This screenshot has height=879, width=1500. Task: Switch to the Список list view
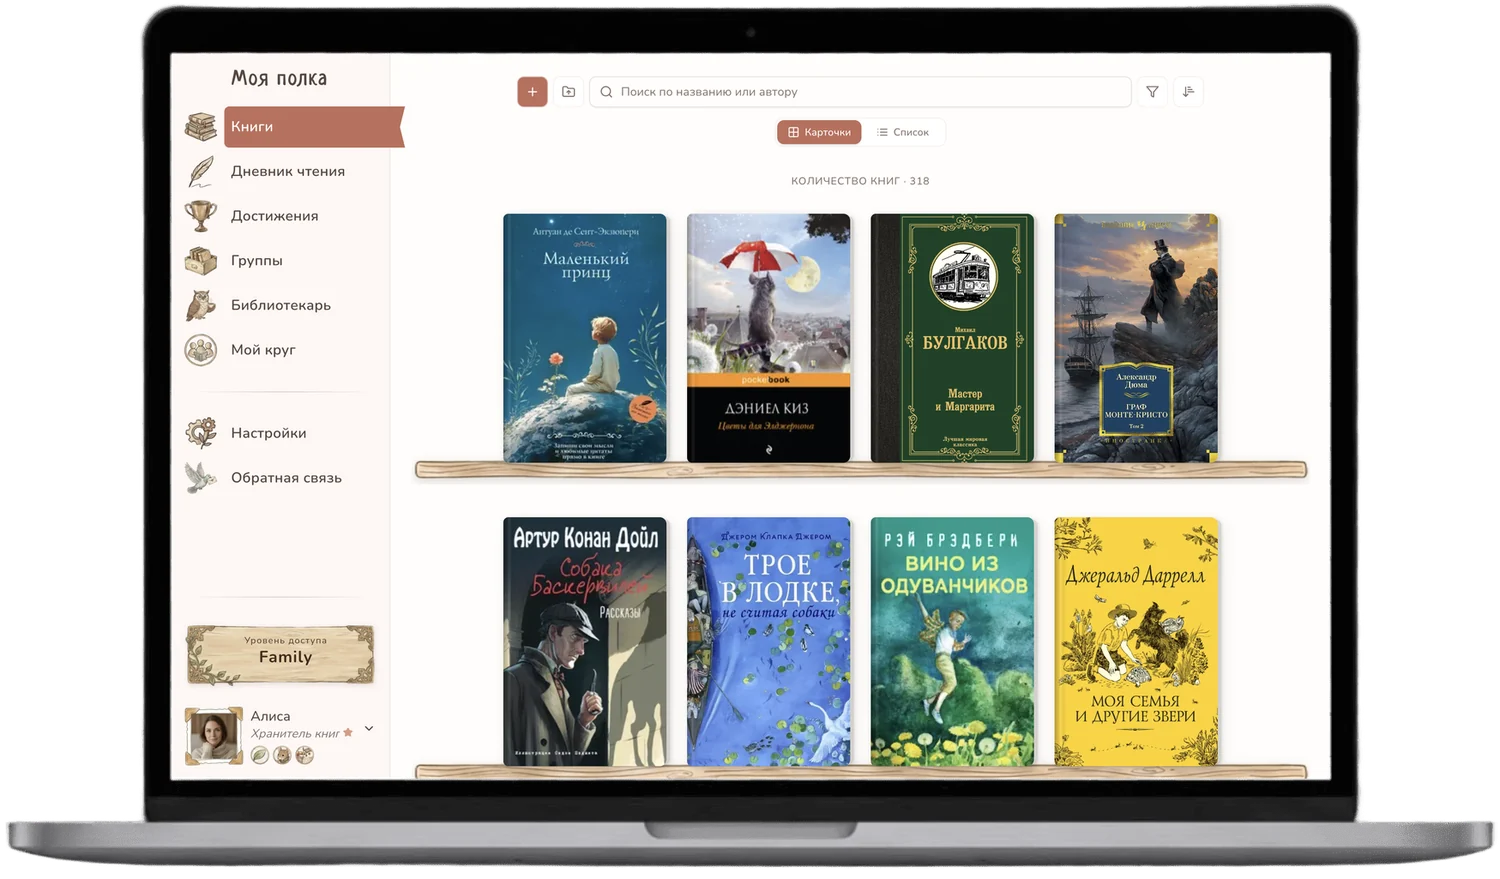click(x=903, y=132)
